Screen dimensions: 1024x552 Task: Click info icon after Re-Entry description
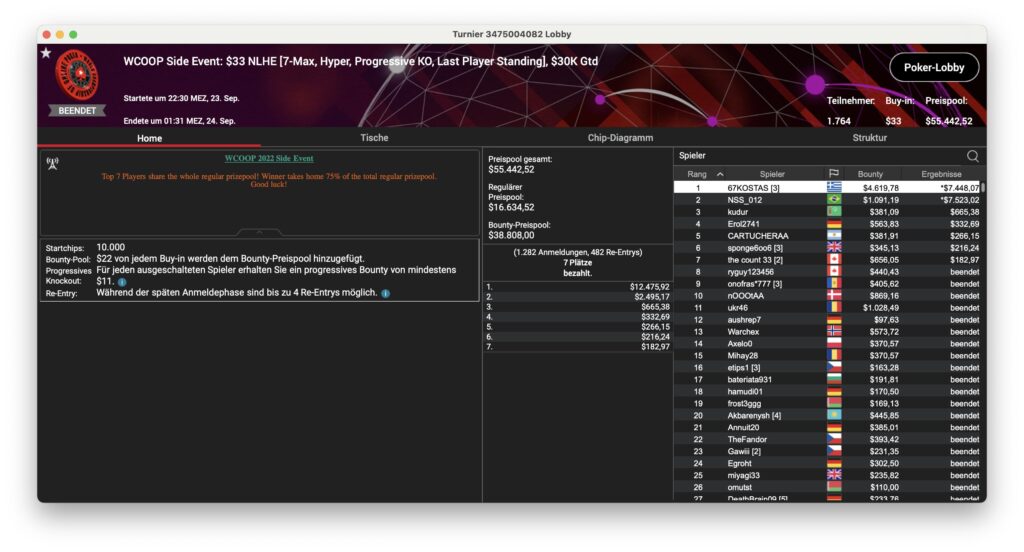coord(386,294)
